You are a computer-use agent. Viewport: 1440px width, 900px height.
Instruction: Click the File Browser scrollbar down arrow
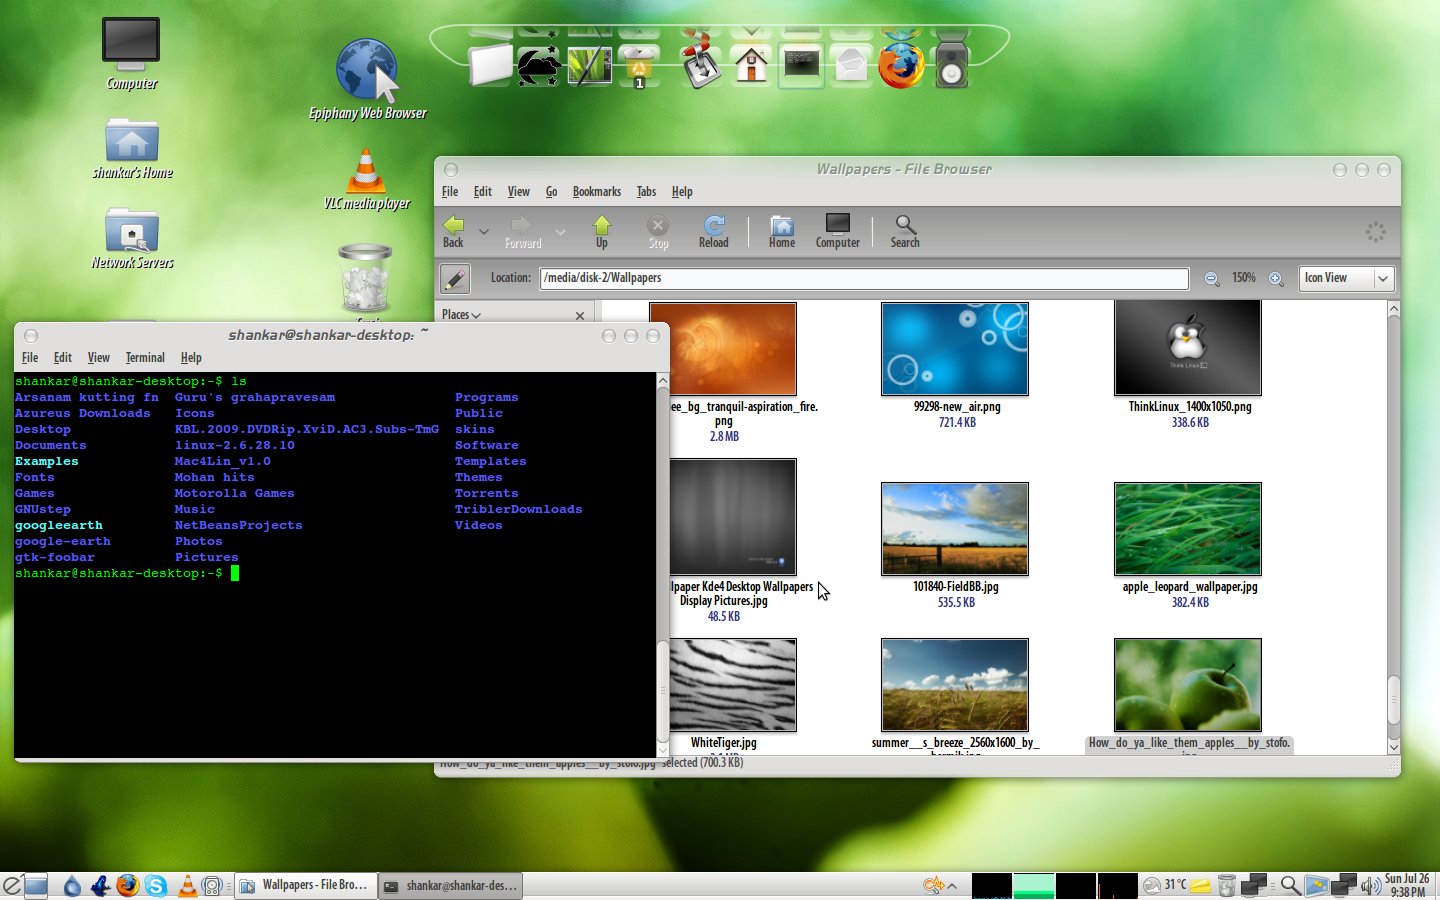pos(1394,747)
